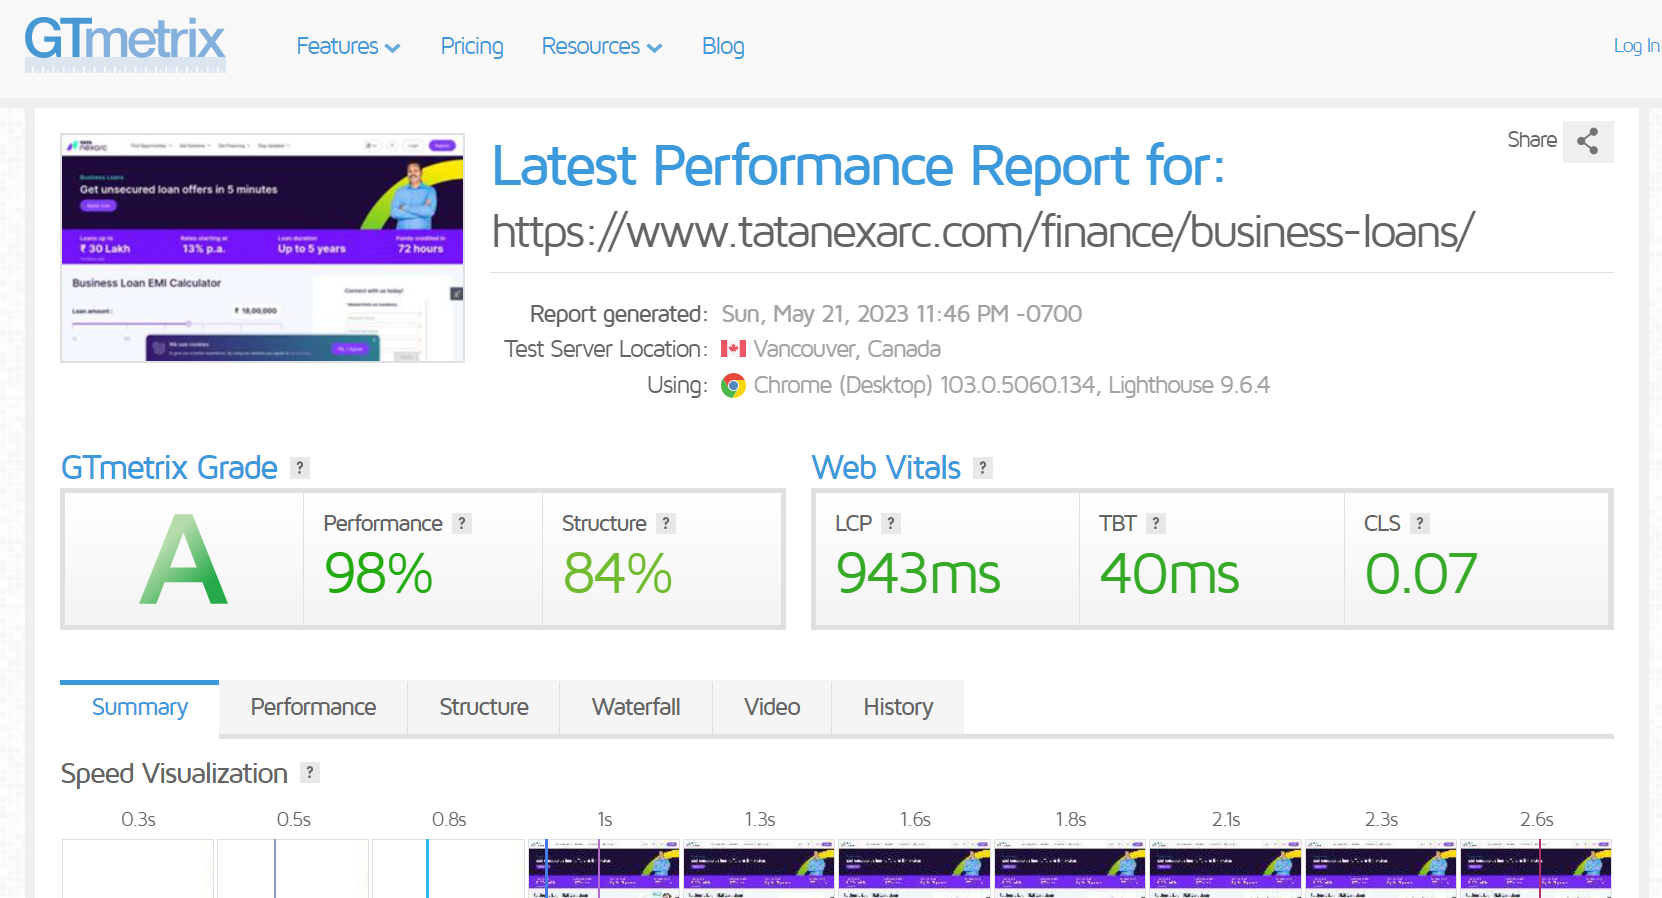Viewport: 1662px width, 898px height.
Task: Open the Video tab
Action: coord(772,708)
